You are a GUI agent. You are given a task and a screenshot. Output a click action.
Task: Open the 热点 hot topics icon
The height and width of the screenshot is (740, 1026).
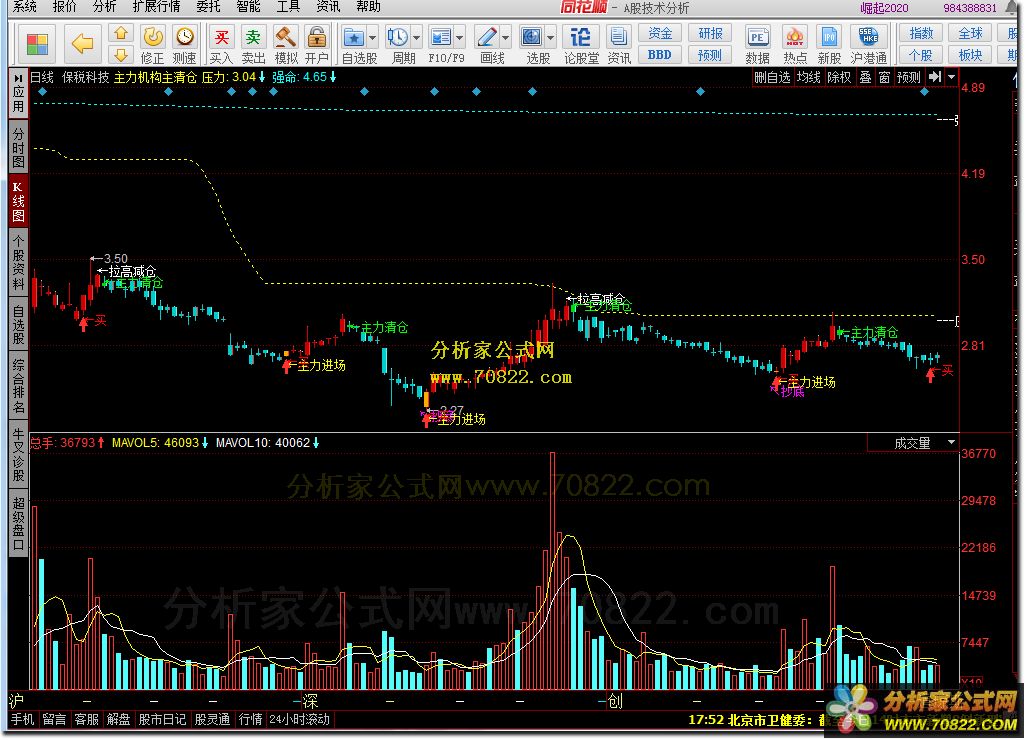pos(794,44)
